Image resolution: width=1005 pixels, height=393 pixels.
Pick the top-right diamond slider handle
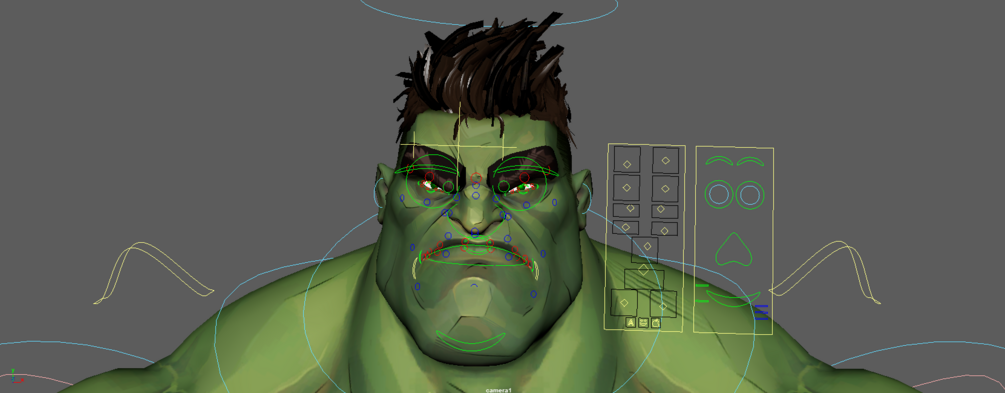pyautogui.click(x=665, y=160)
